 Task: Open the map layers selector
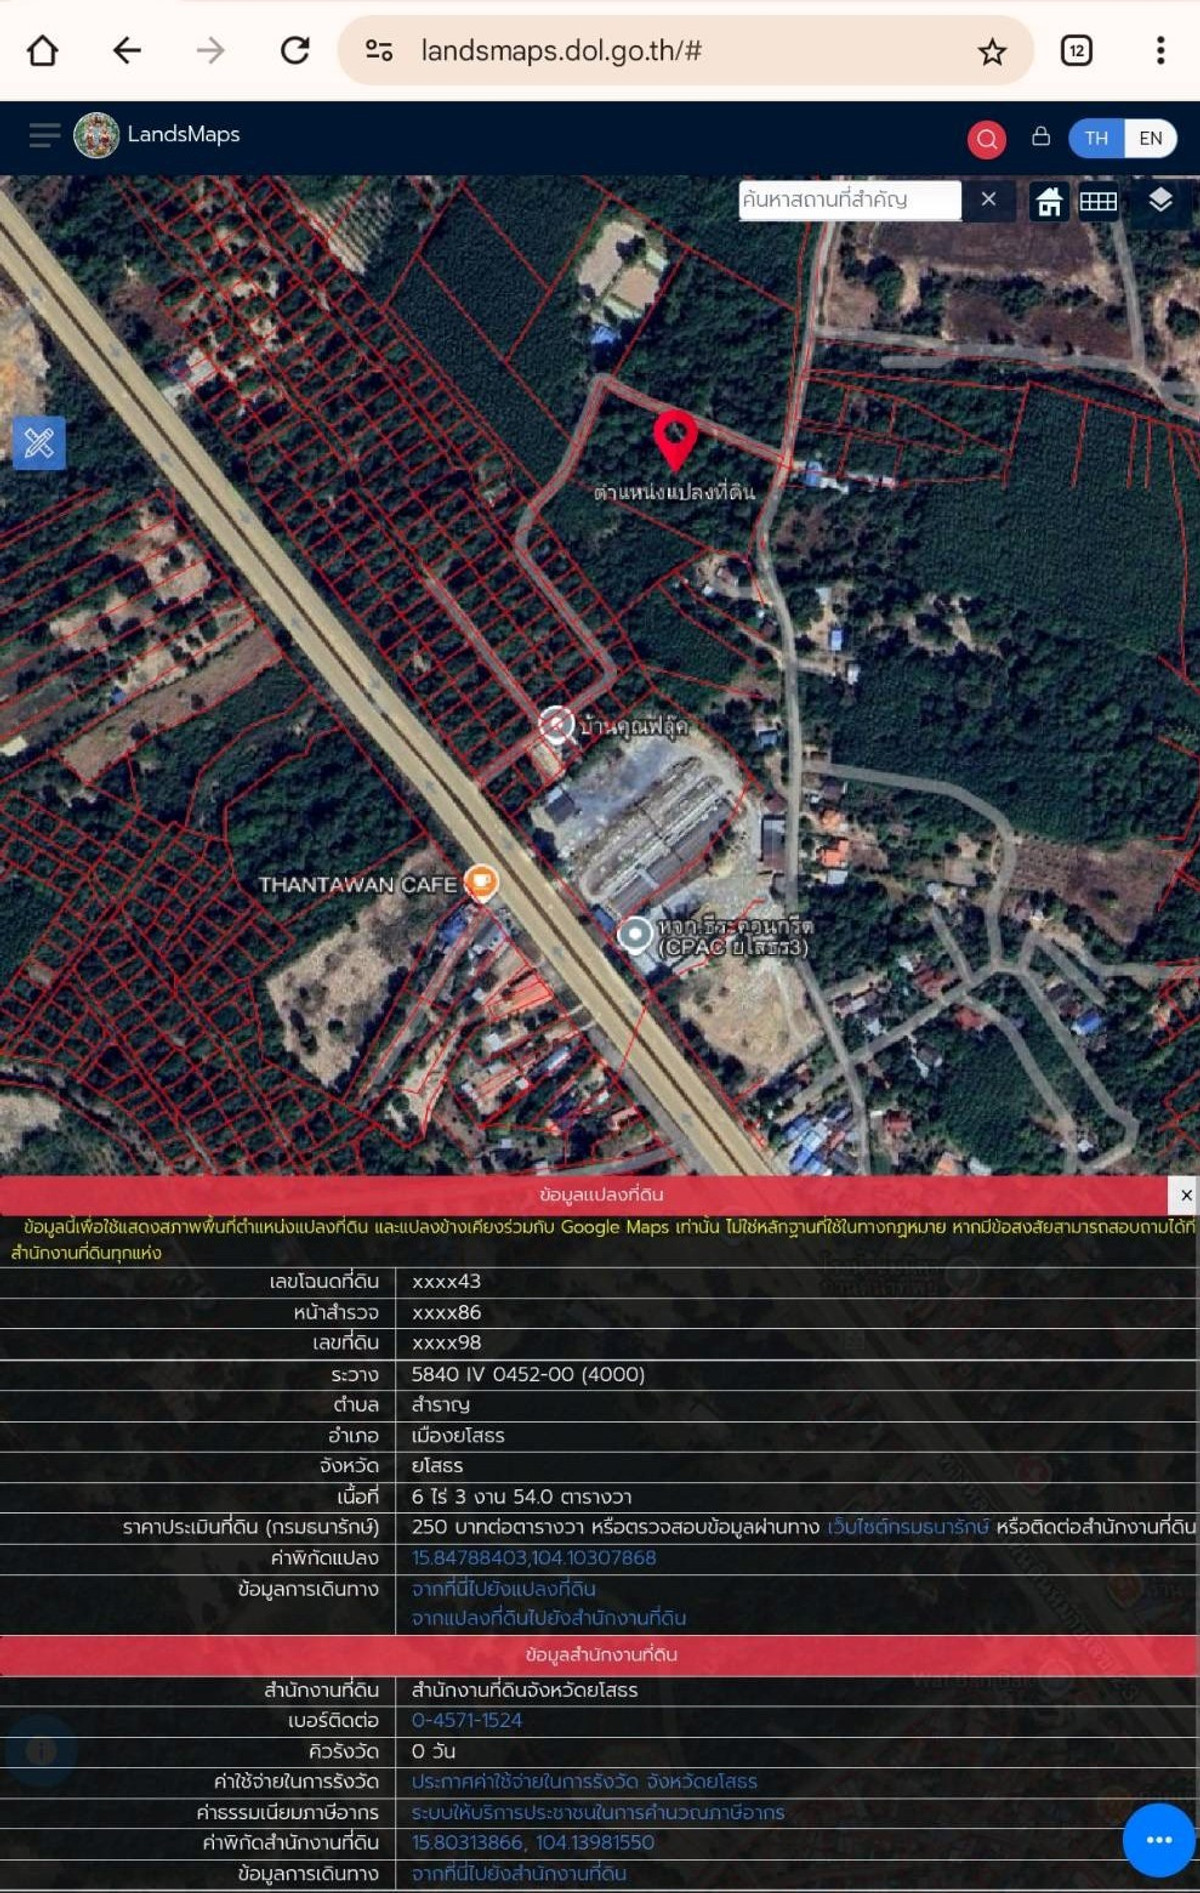[x=1160, y=200]
